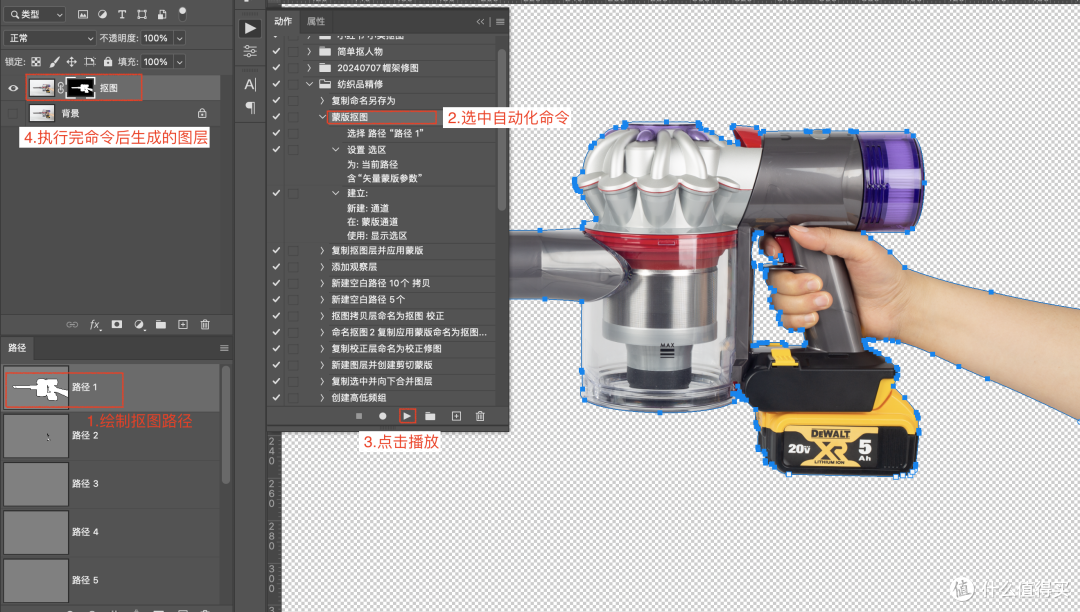Image resolution: width=1080 pixels, height=612 pixels.
Task: Open the 填充 fill slider arrow
Action: [x=179, y=62]
